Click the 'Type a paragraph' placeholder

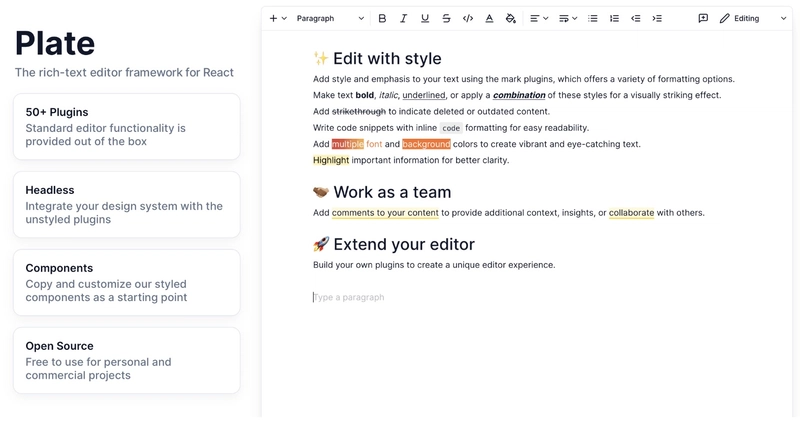[x=349, y=297]
